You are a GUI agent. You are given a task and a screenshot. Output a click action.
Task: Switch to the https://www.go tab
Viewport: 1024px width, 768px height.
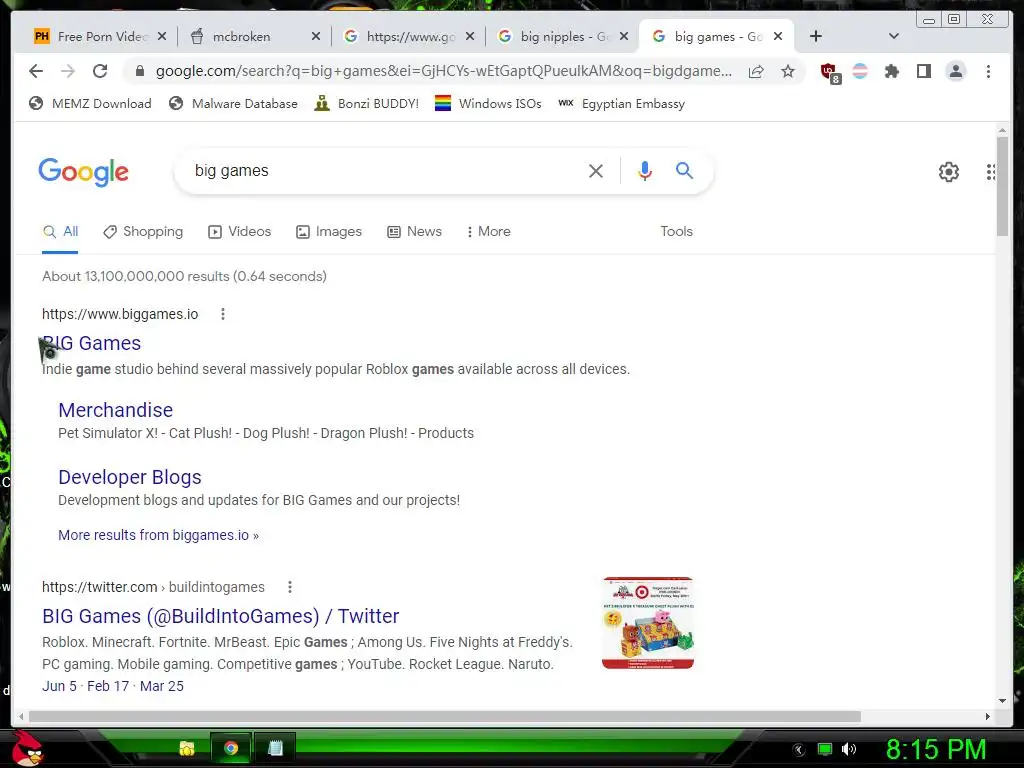point(408,37)
